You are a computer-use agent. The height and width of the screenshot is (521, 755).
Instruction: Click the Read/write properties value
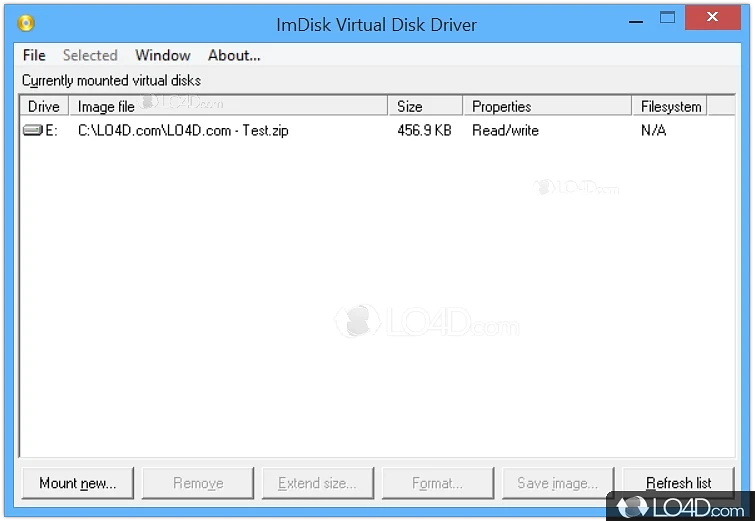click(505, 130)
